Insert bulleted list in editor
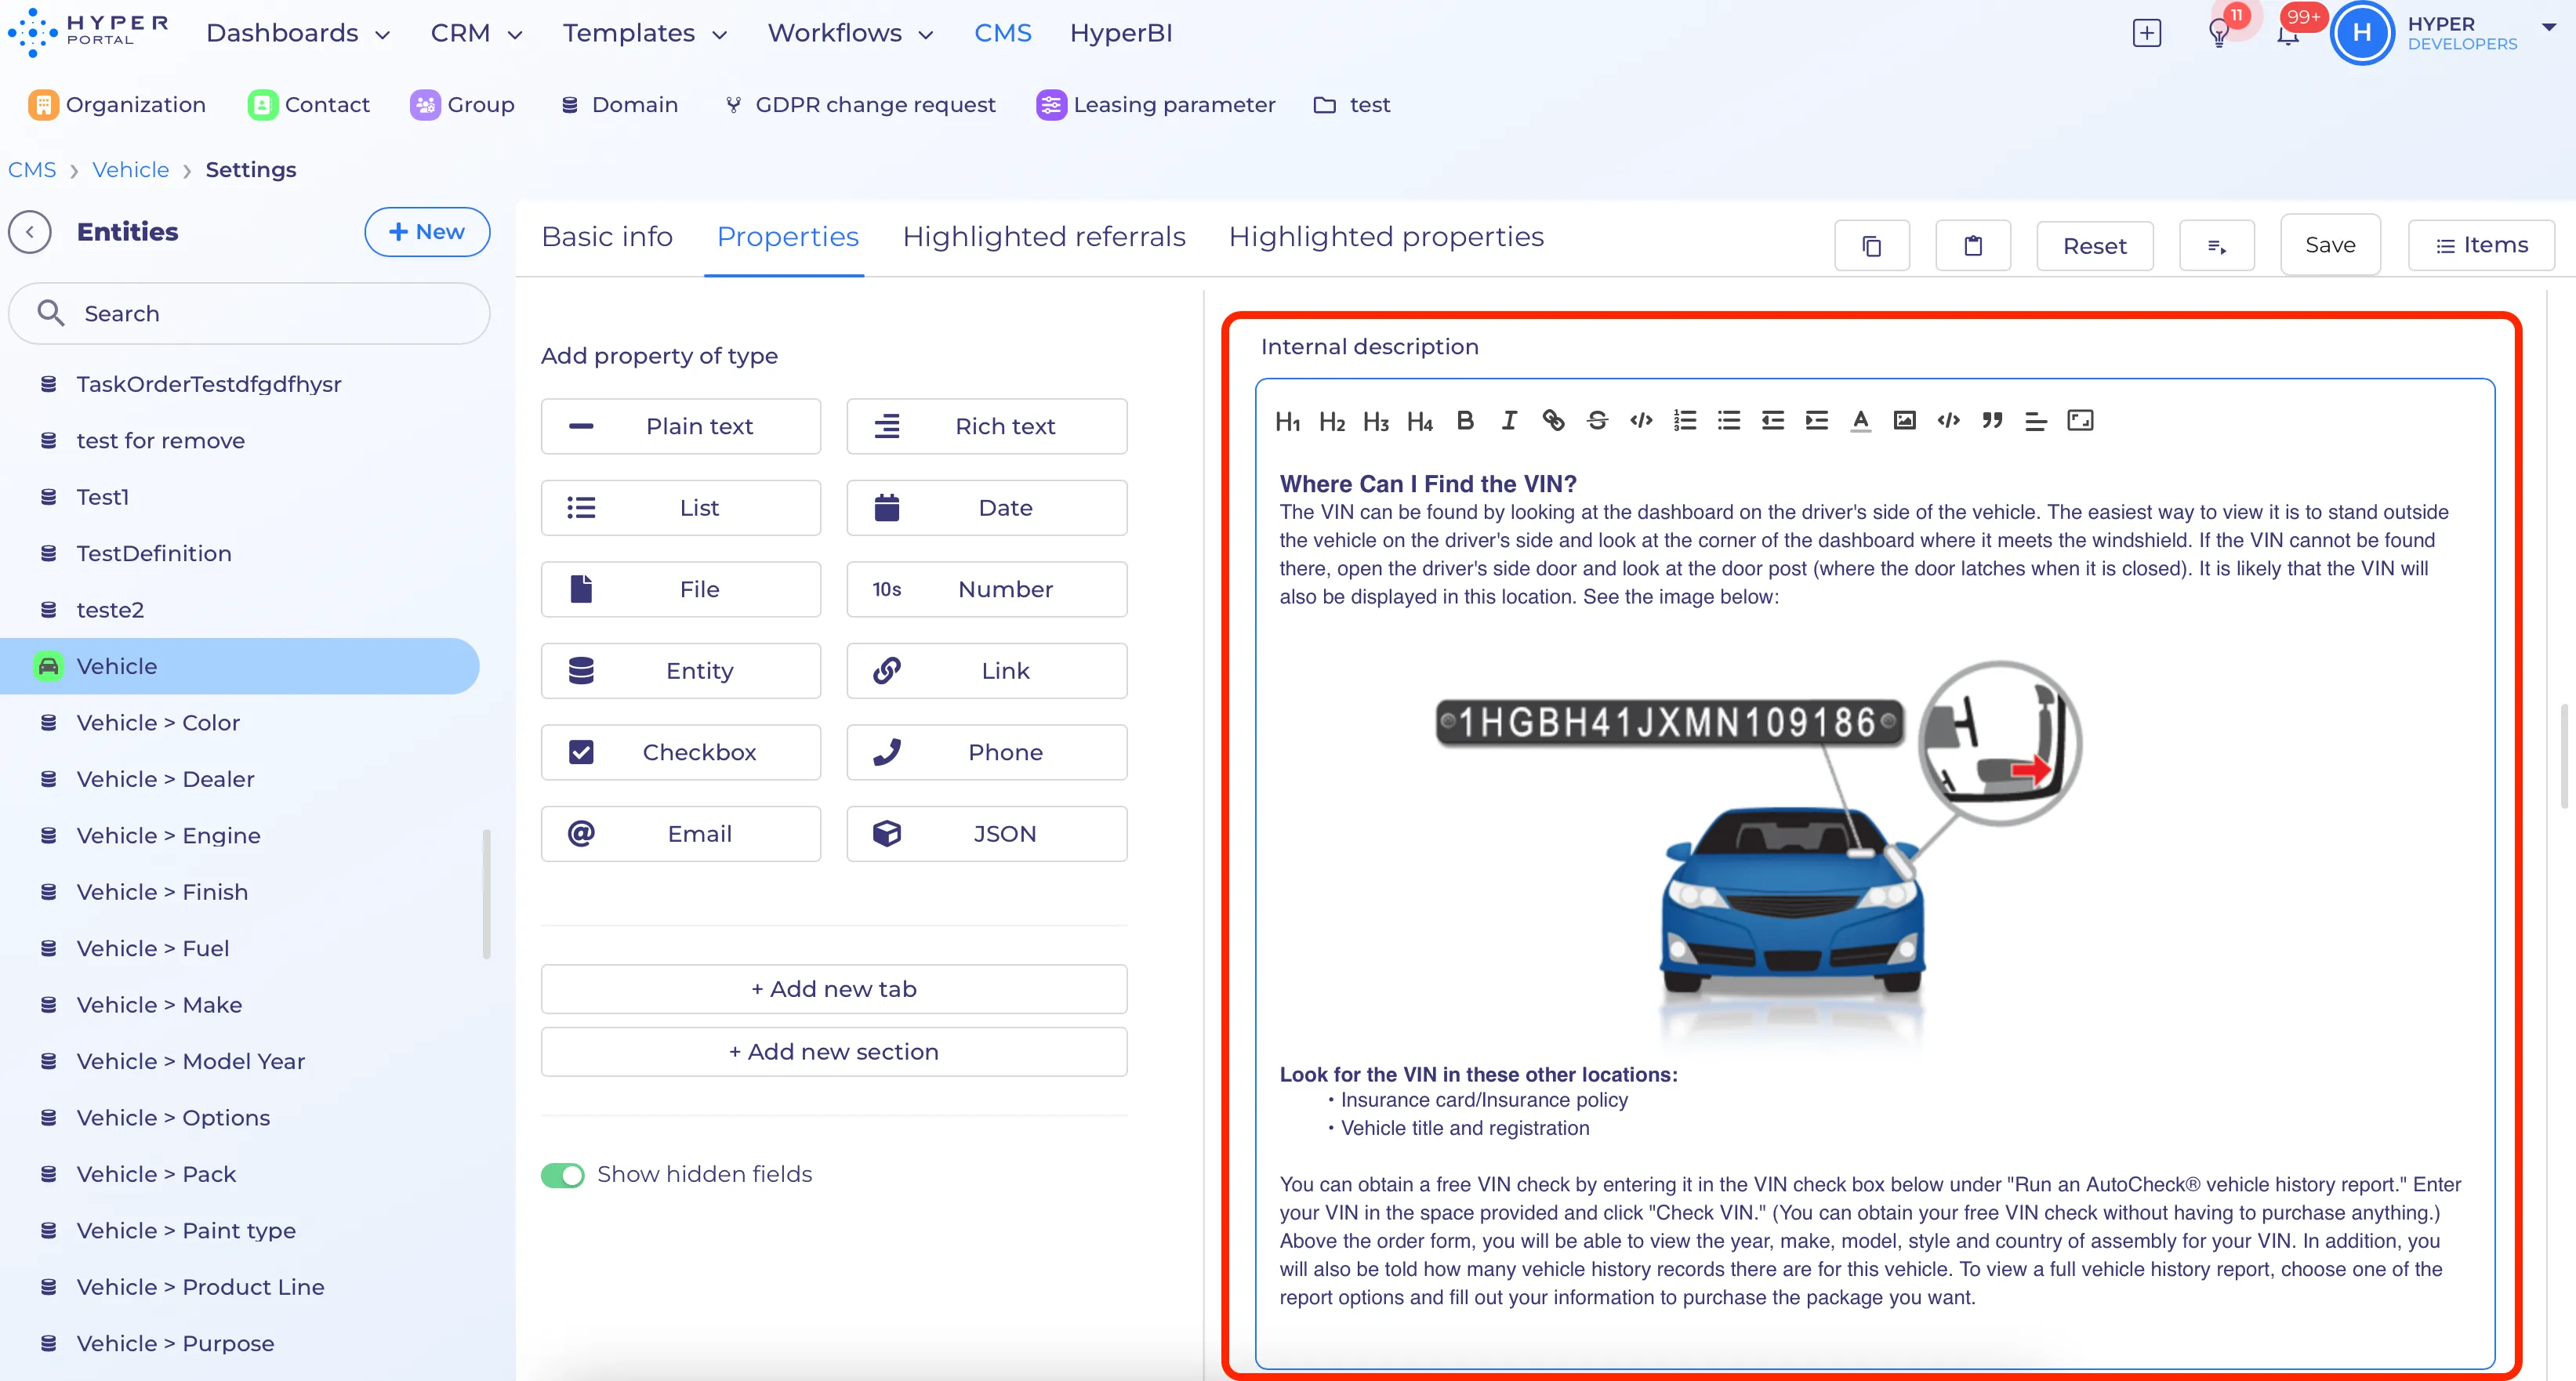The height and width of the screenshot is (1381, 2576). [1729, 421]
